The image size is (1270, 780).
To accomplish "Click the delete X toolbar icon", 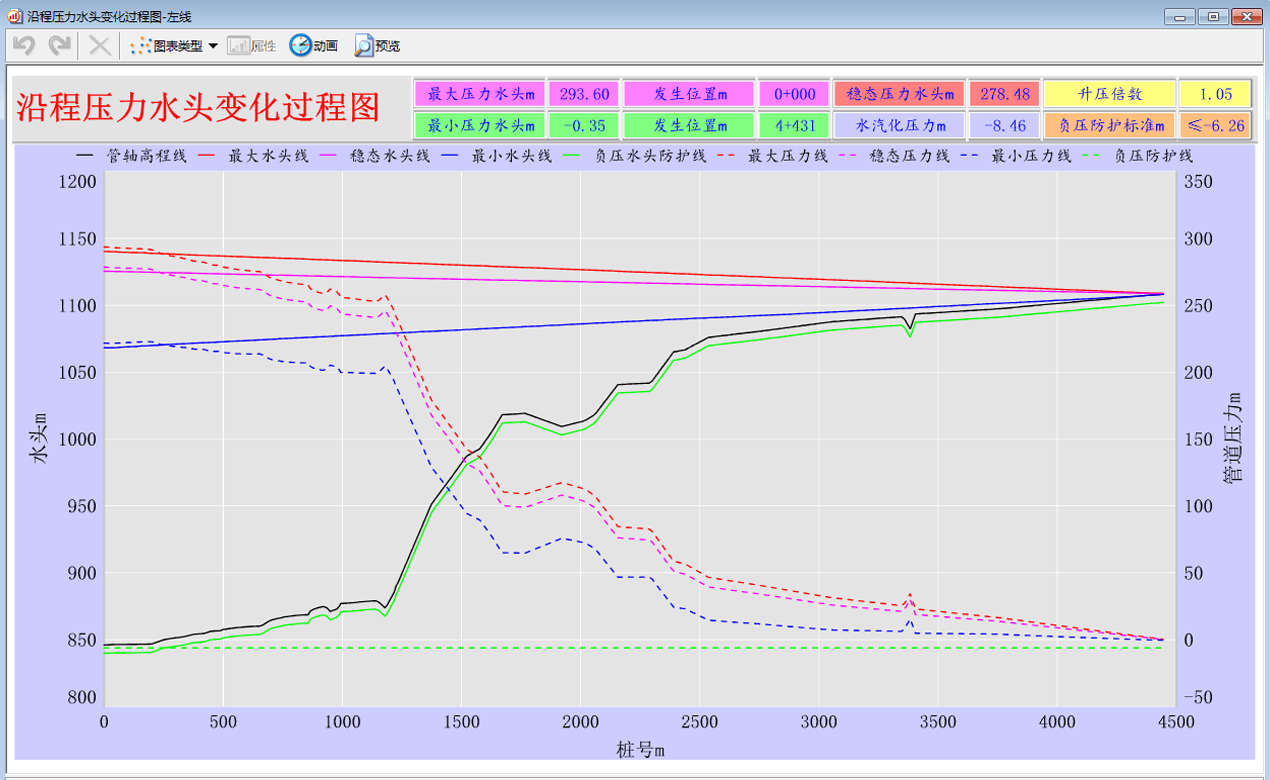I will pos(99,46).
